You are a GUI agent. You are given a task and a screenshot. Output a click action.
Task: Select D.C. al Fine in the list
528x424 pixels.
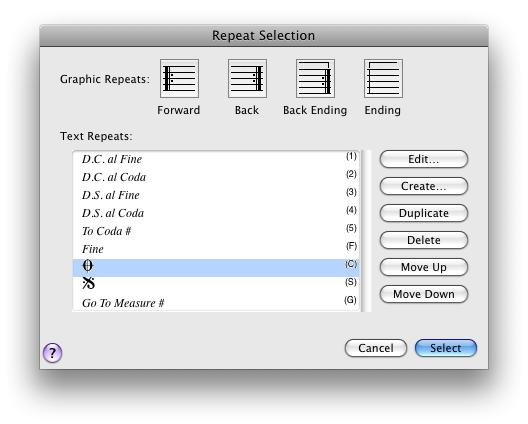tap(216, 159)
